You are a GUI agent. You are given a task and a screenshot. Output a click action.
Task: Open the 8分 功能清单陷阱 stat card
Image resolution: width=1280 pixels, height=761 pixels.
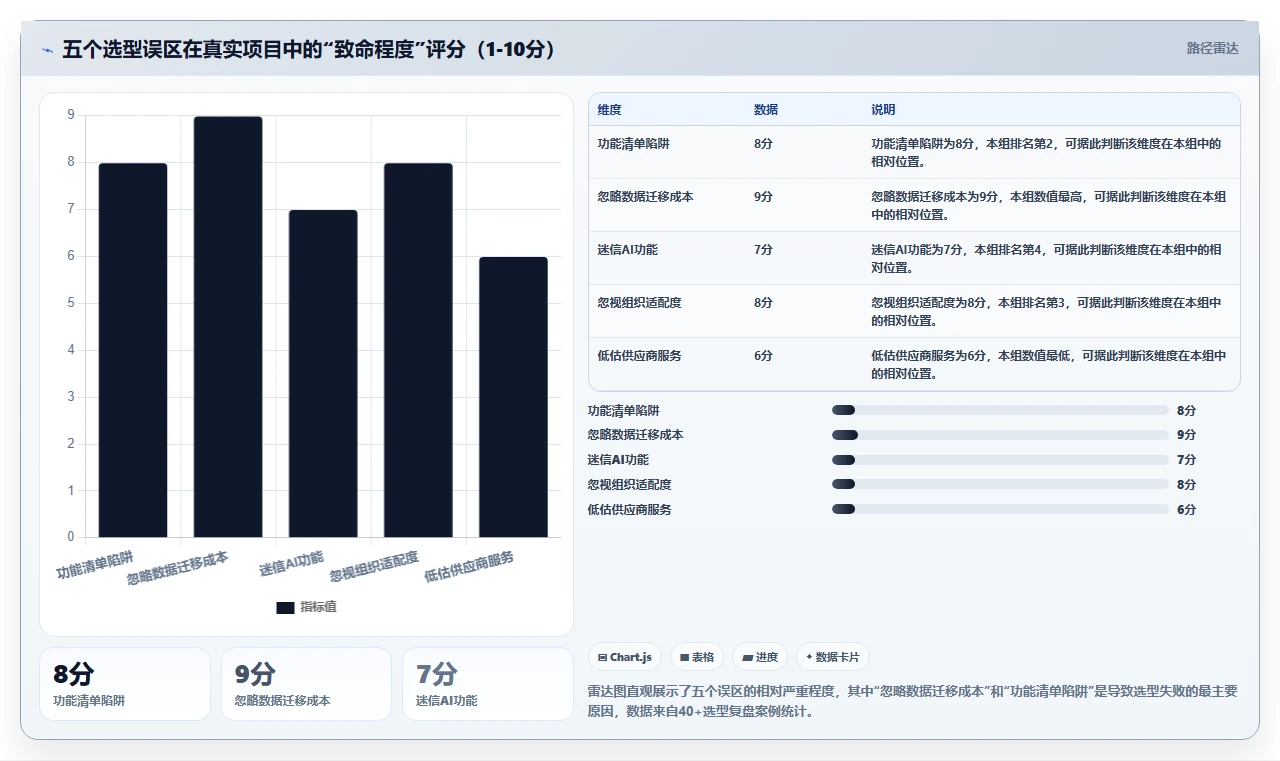pyautogui.click(x=125, y=684)
